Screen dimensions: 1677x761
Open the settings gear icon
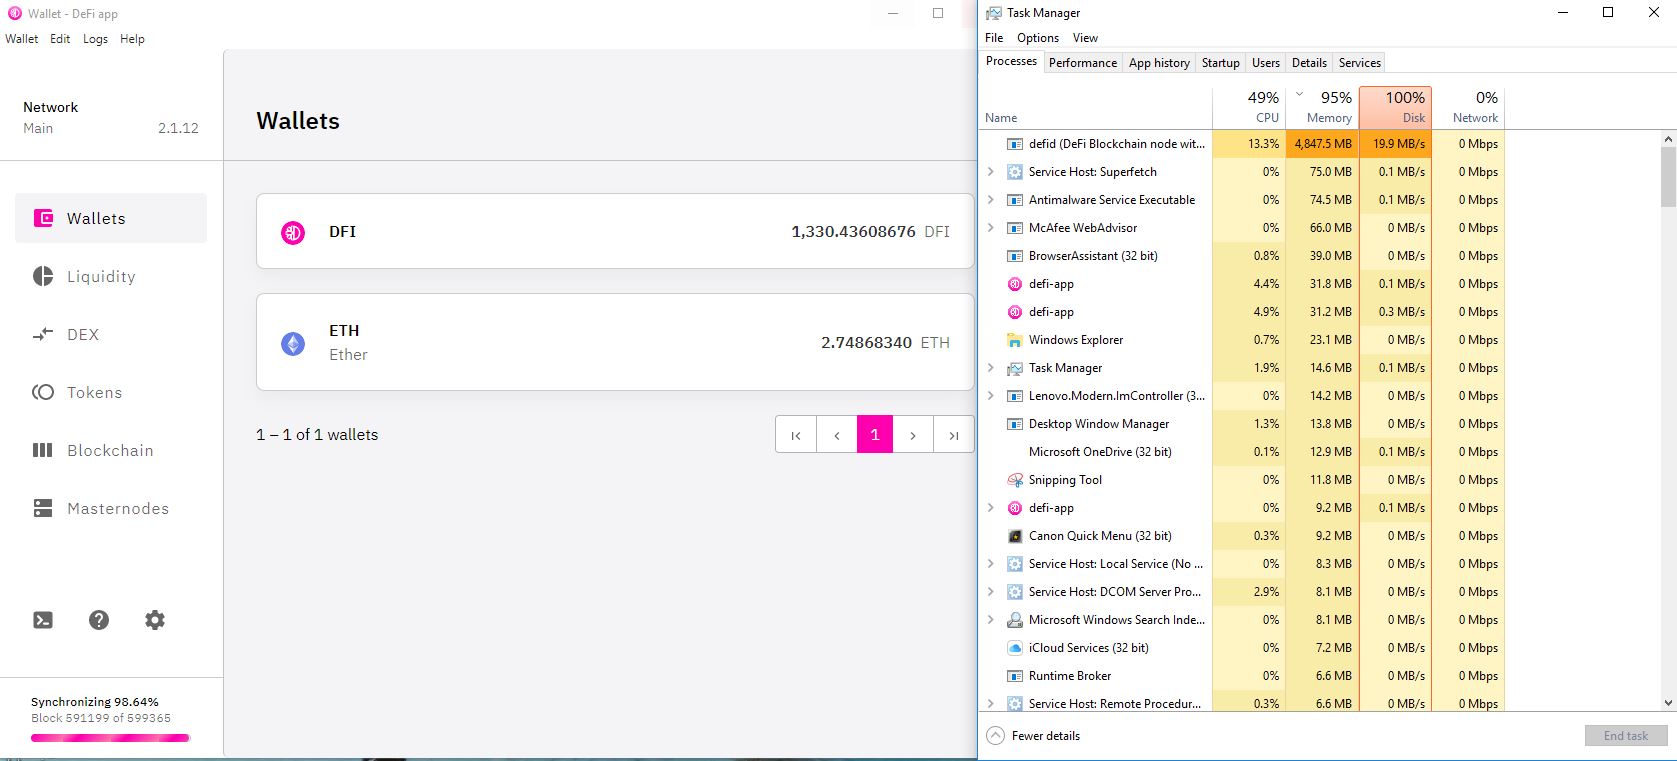(155, 620)
